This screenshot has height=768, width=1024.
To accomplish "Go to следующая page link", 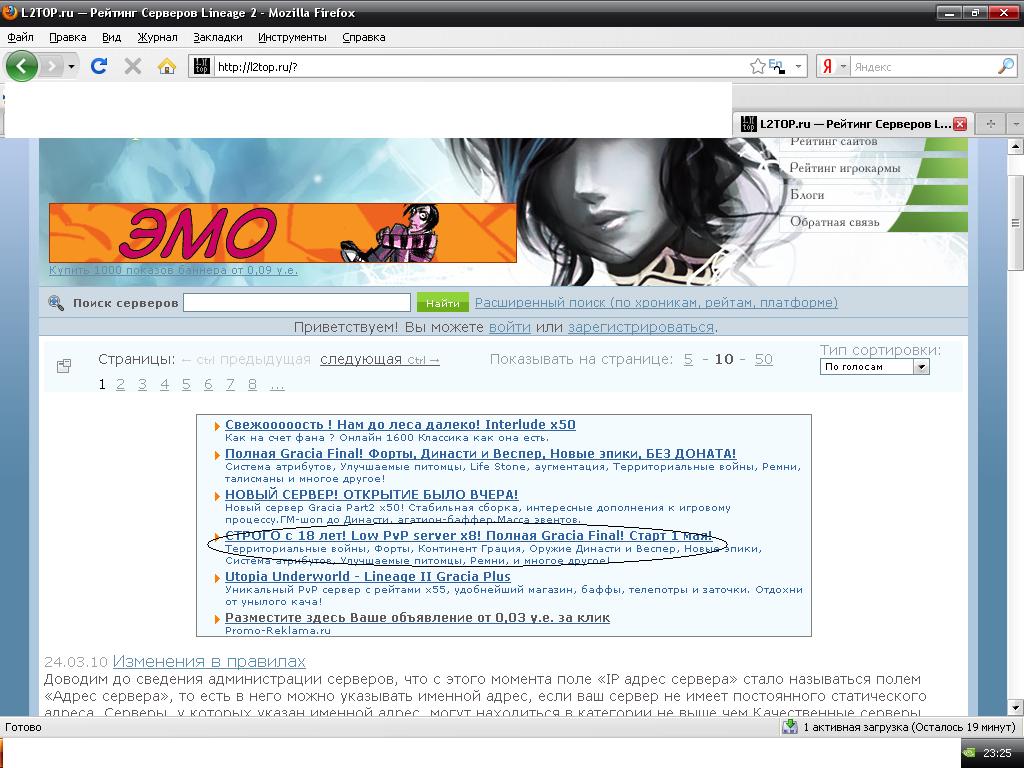I will pos(379,359).
